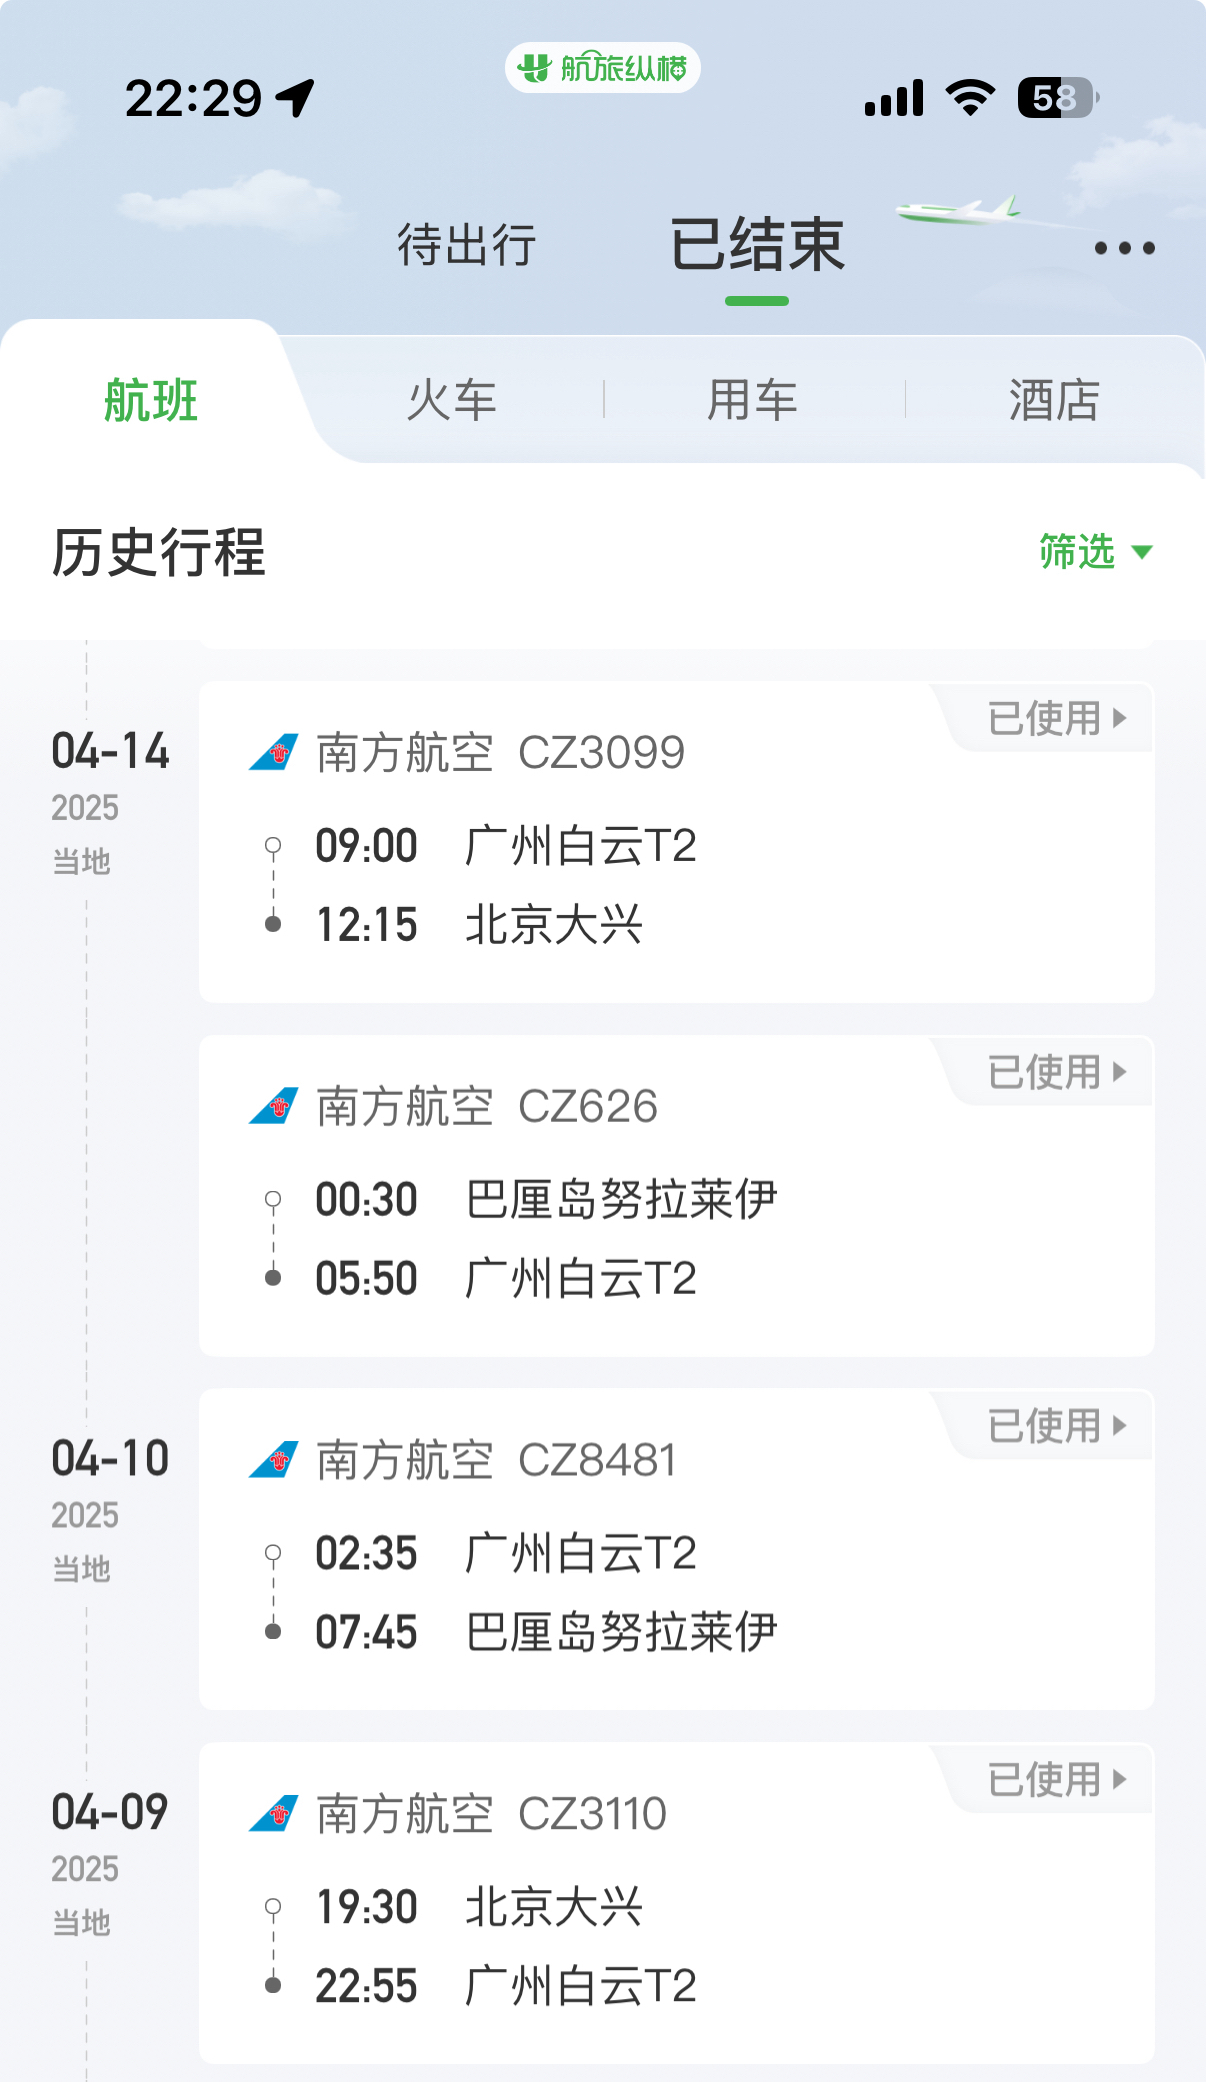This screenshot has width=1206, height=2082.
Task: Switch to the 待出行 upcoming trips tab
Action: coord(467,246)
